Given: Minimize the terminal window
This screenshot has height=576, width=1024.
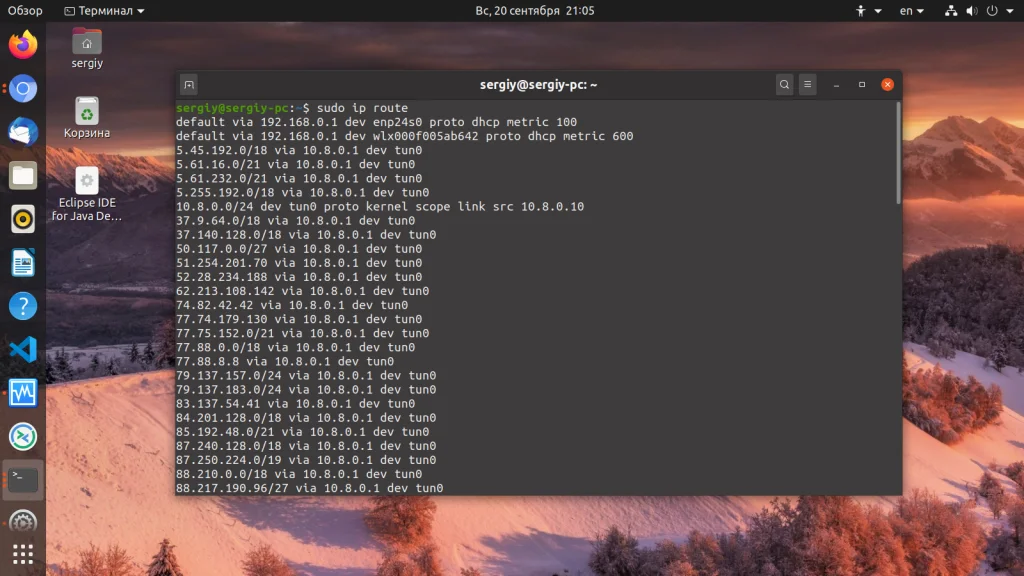Looking at the screenshot, I should click(x=836, y=85).
